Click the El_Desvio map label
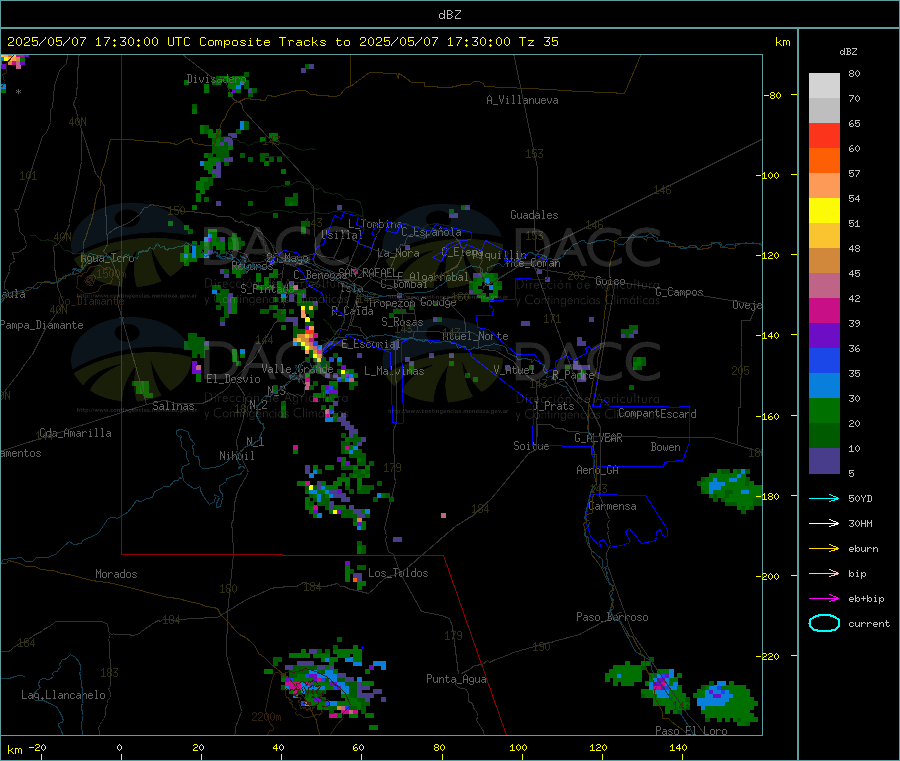The width and height of the screenshot is (900, 761). point(234,379)
